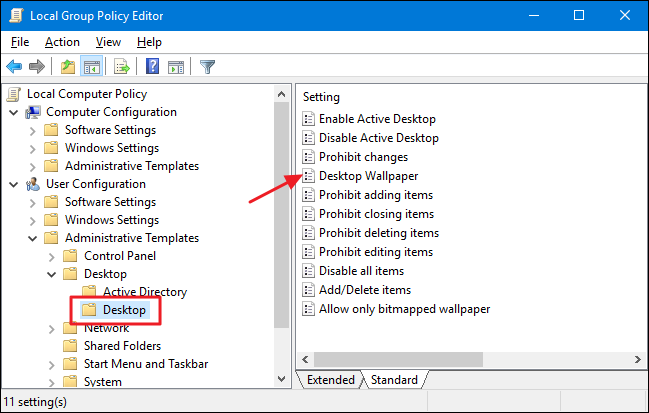Click the Filter funnel icon
Screen dimensions: 649x413
[x=207, y=67]
